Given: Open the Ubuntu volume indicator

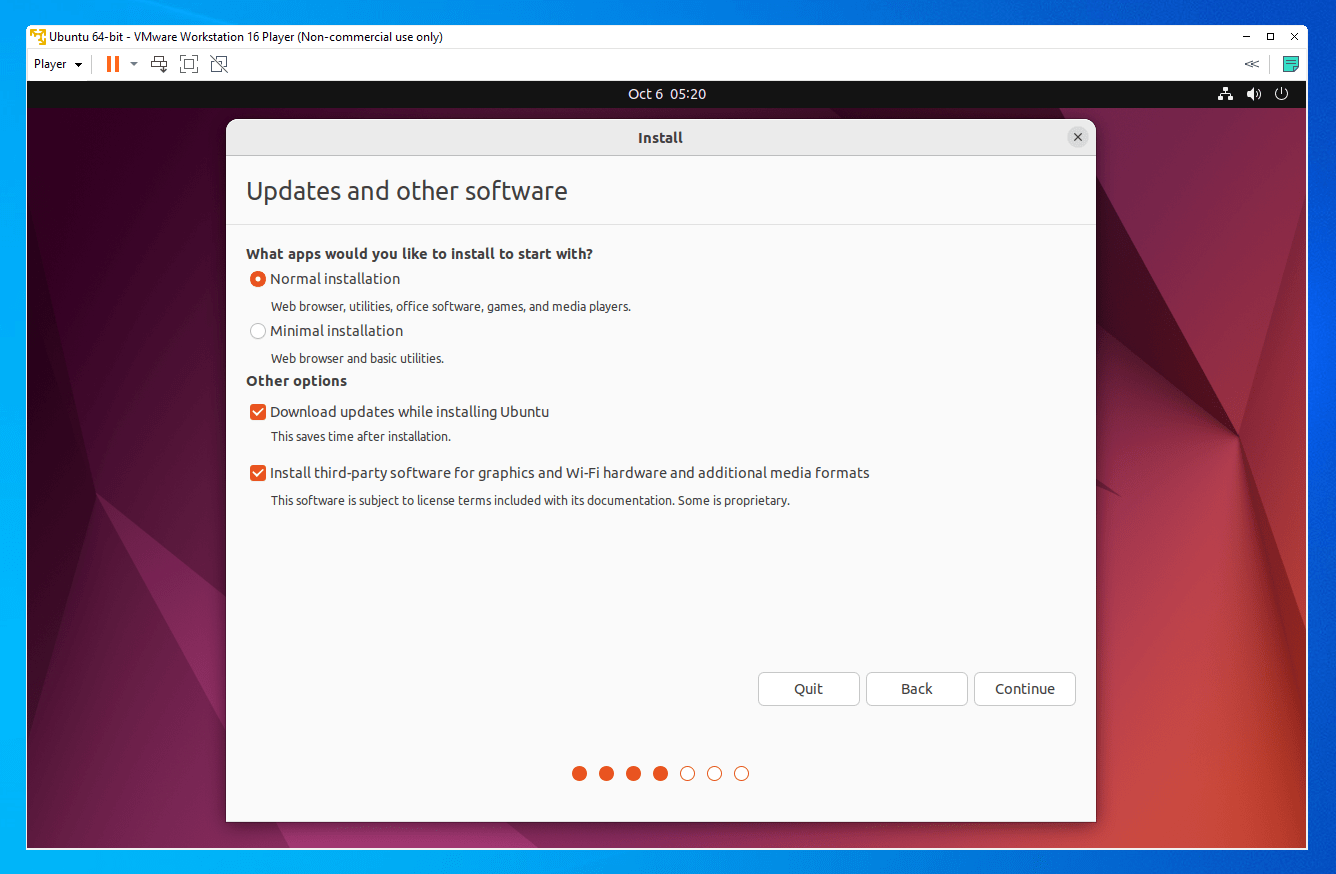Looking at the screenshot, I should [1254, 94].
